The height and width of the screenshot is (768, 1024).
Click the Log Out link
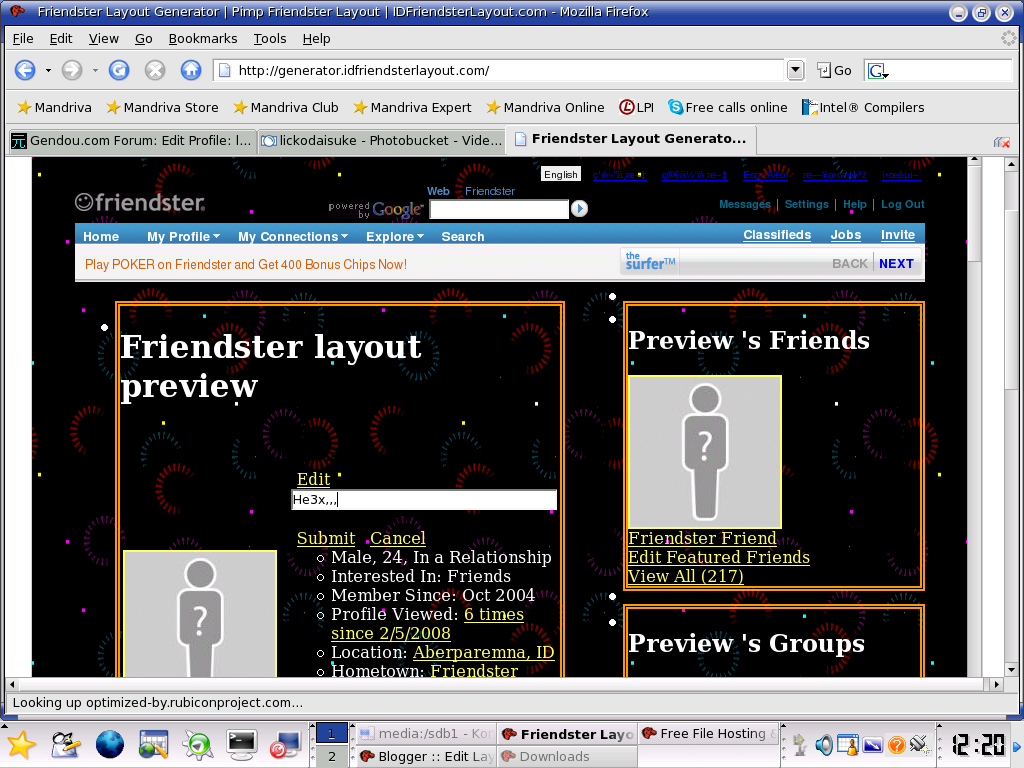click(903, 204)
